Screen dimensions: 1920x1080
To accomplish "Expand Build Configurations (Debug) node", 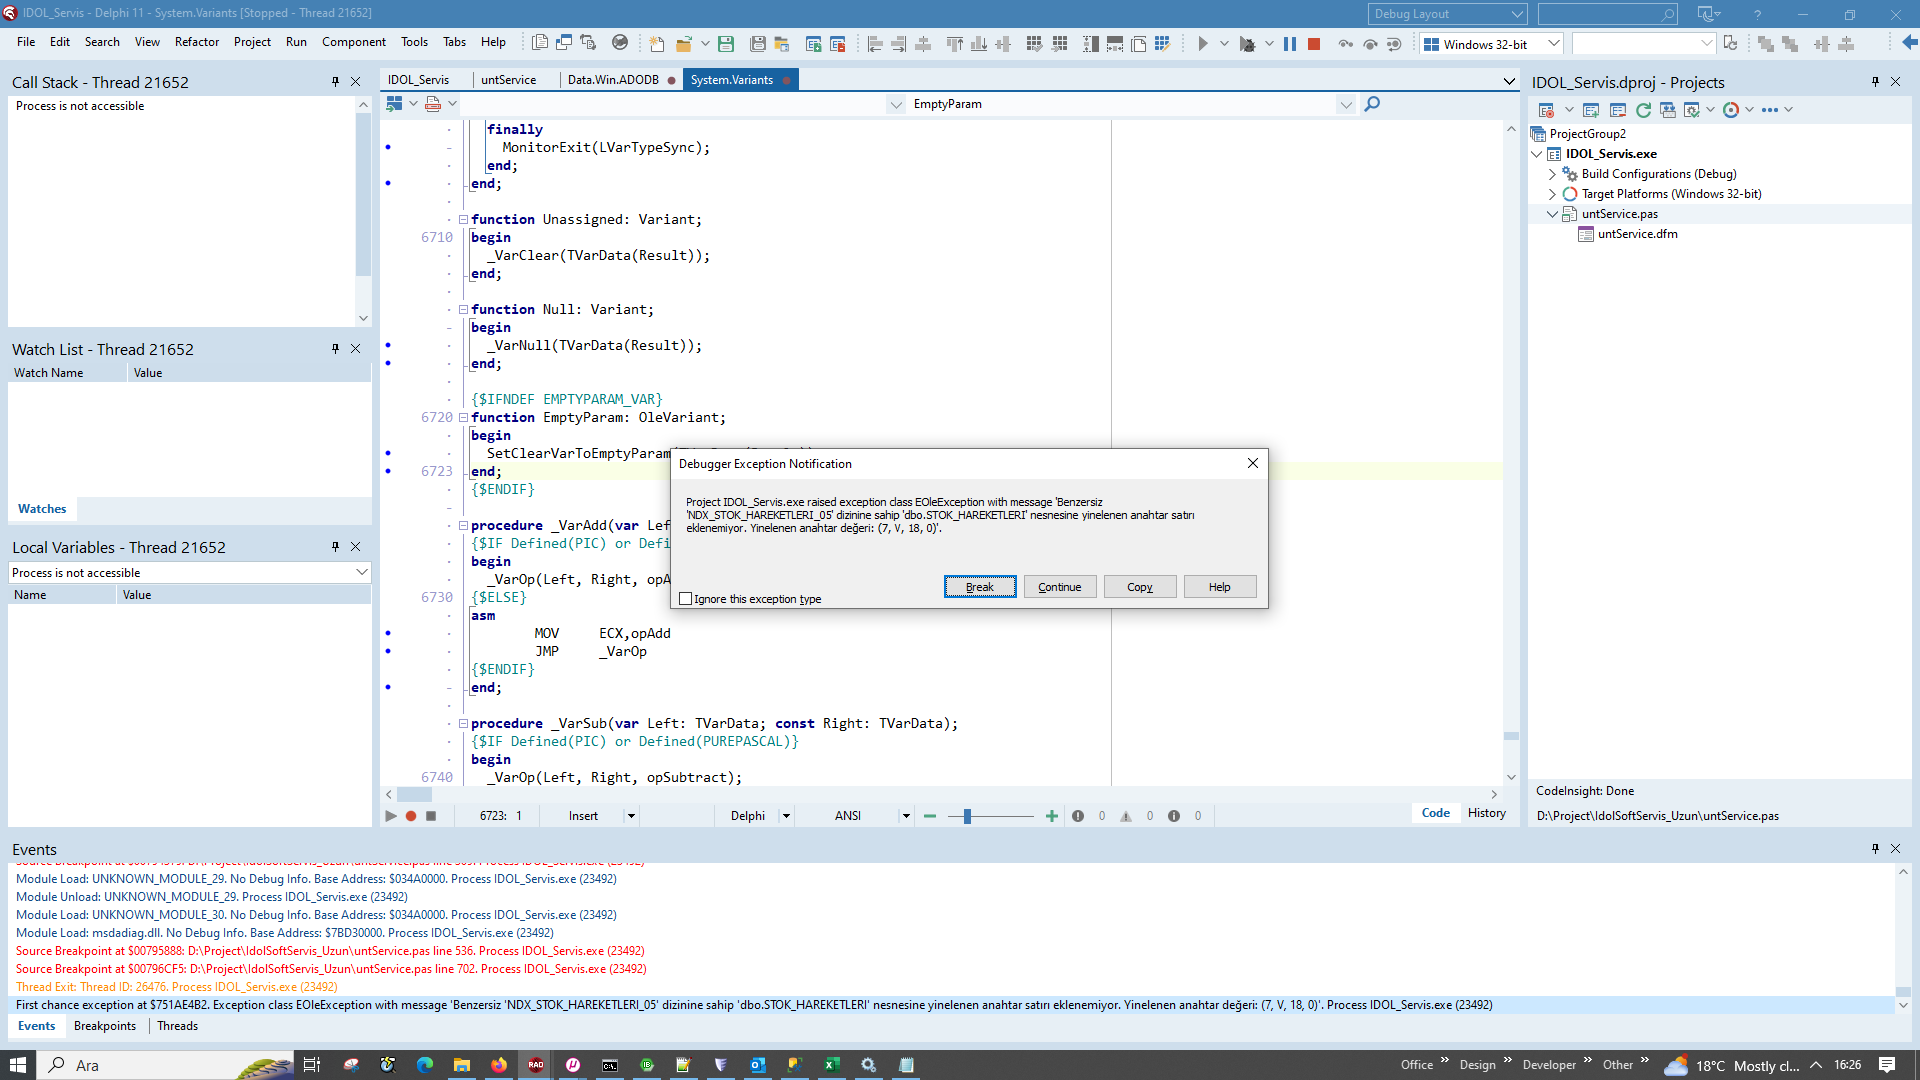I will click(1552, 174).
